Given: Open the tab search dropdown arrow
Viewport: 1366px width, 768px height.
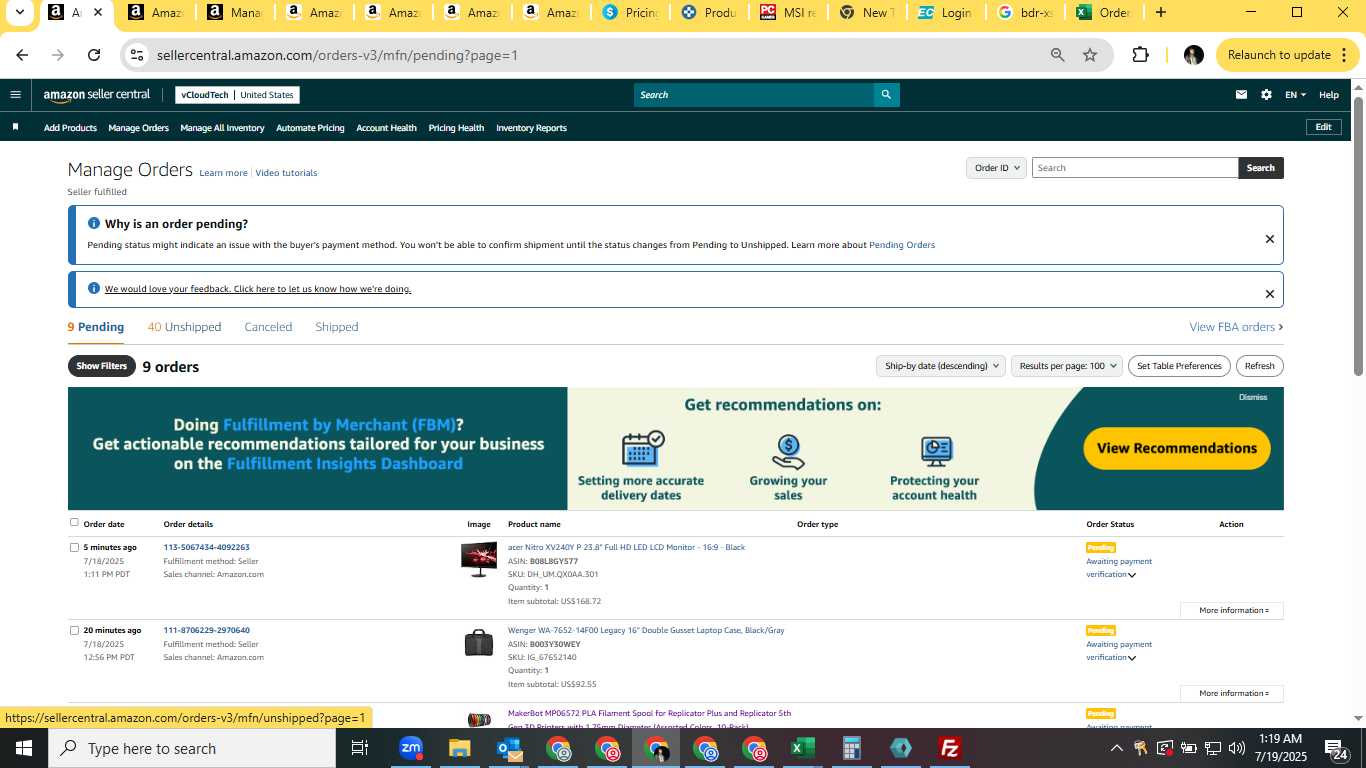Looking at the screenshot, I should coord(19,13).
